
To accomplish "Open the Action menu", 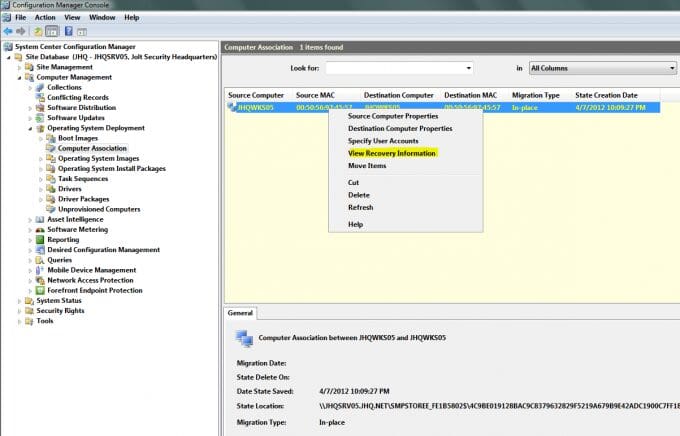I will pyautogui.click(x=45, y=17).
